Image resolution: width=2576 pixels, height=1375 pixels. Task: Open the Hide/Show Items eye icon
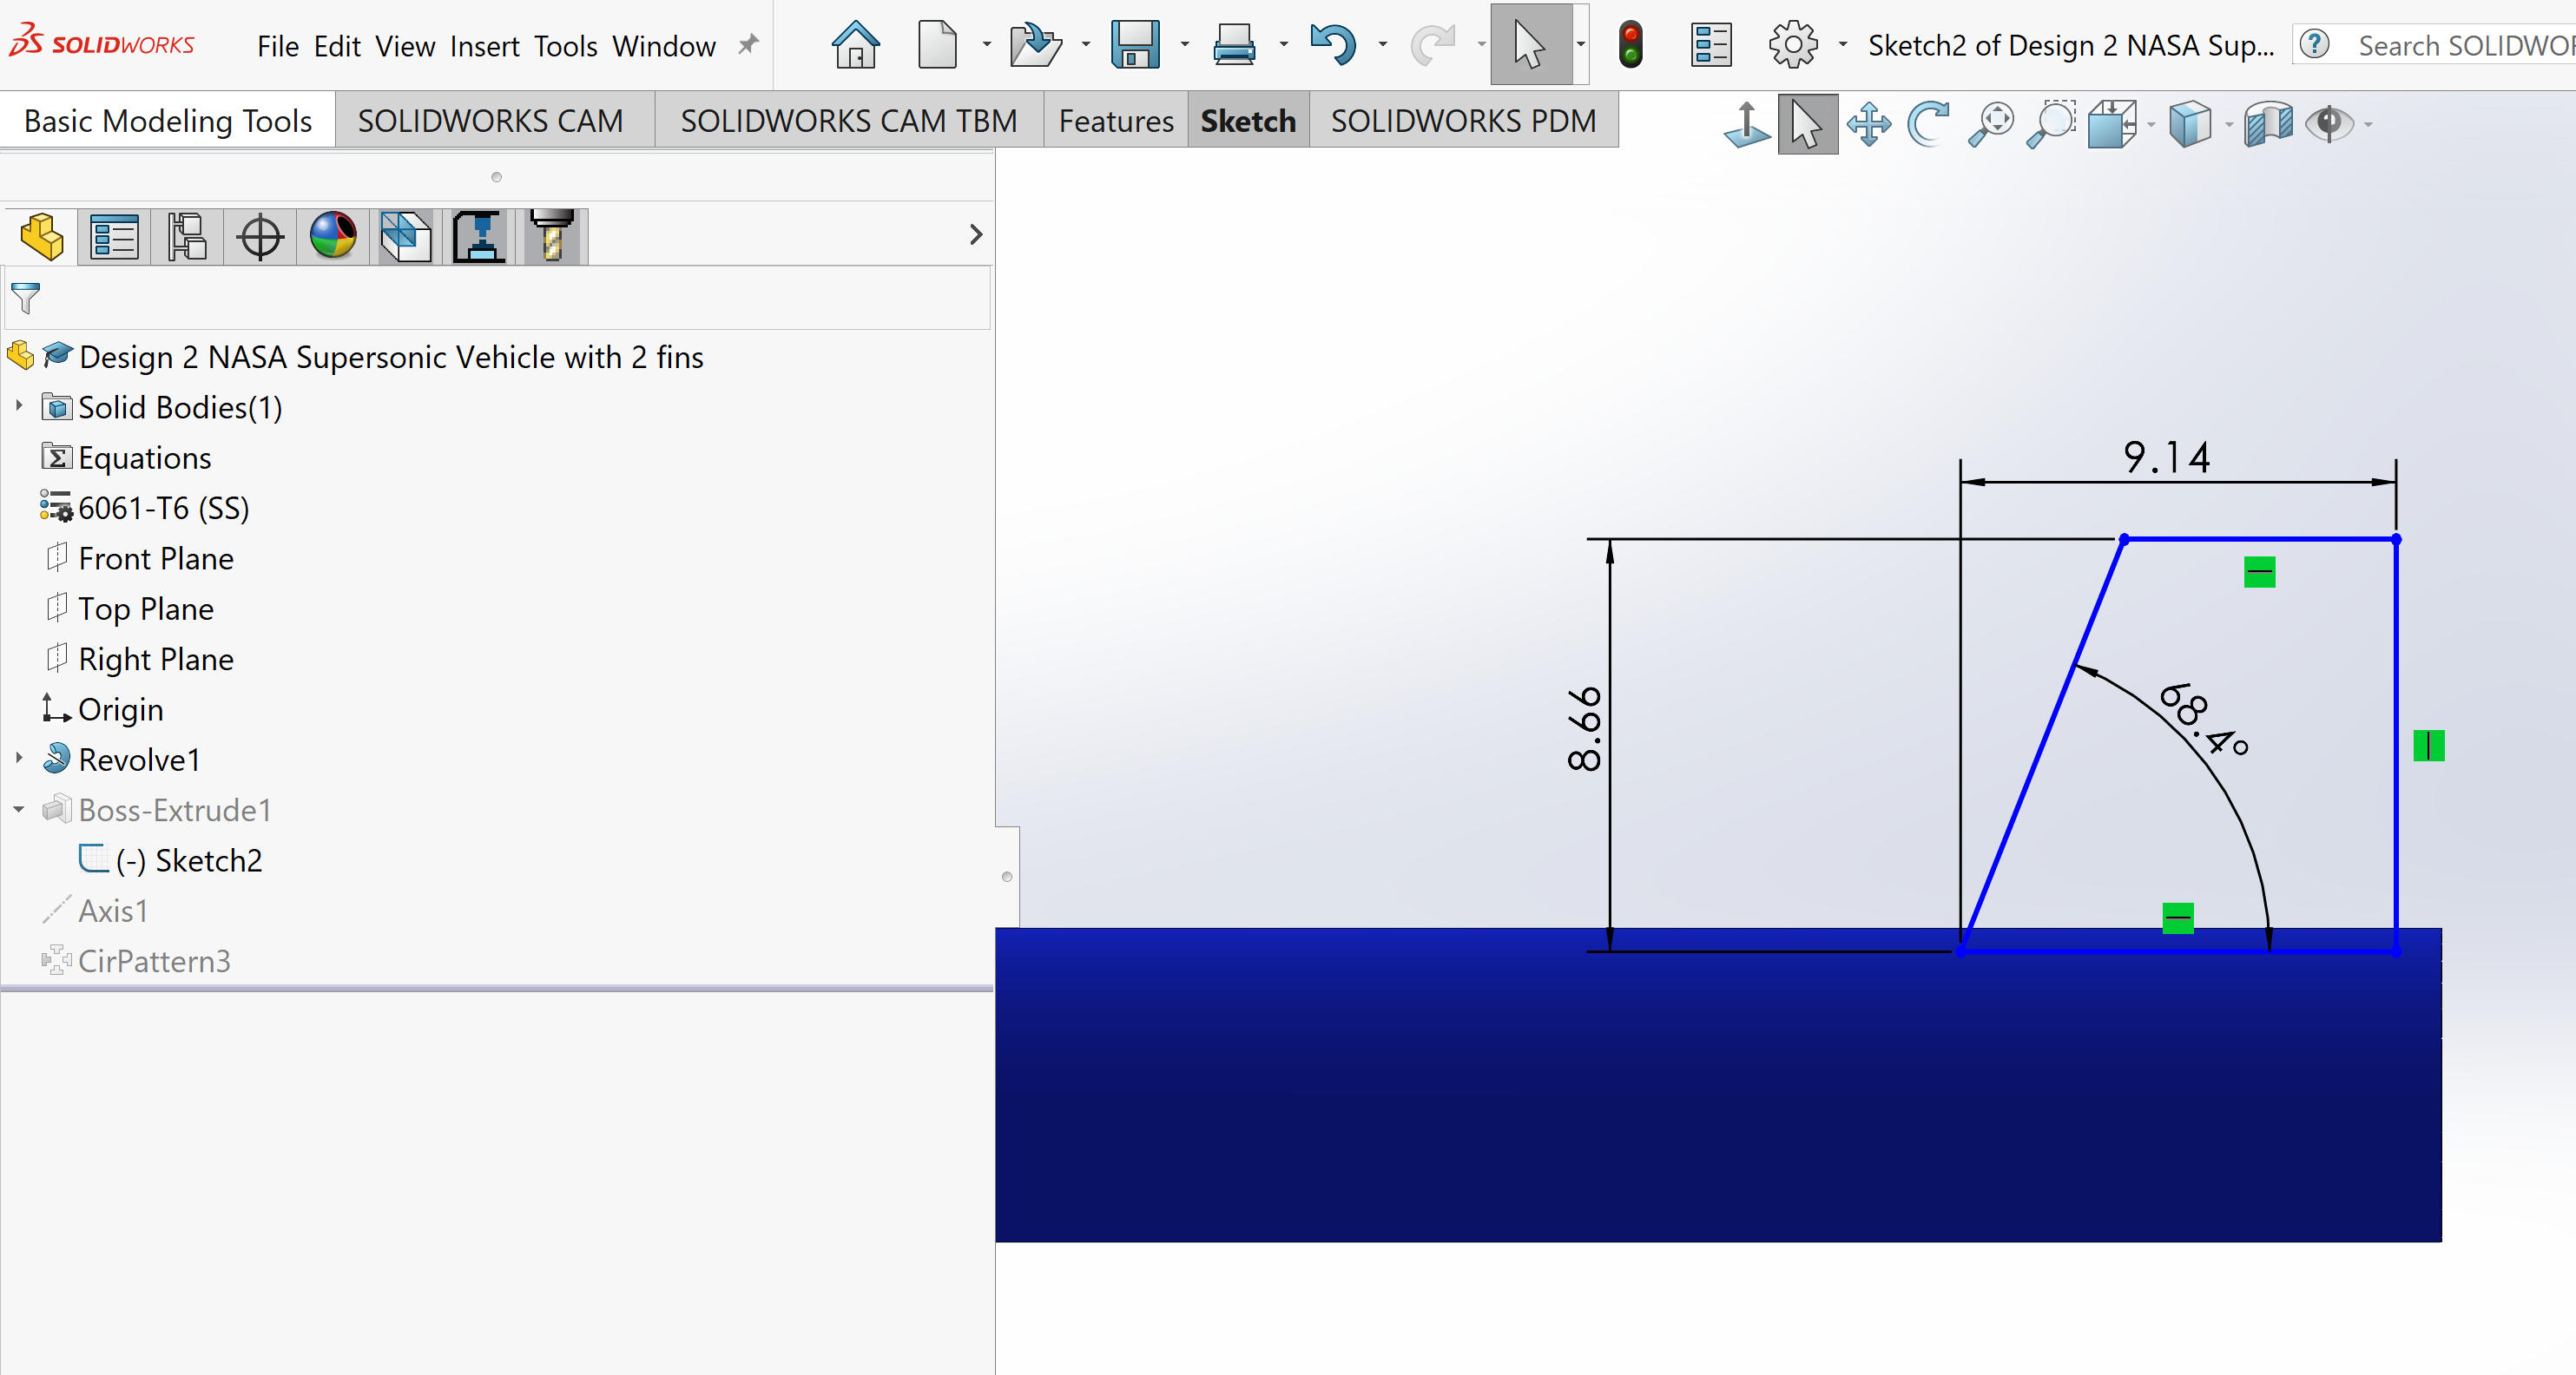tap(2329, 125)
